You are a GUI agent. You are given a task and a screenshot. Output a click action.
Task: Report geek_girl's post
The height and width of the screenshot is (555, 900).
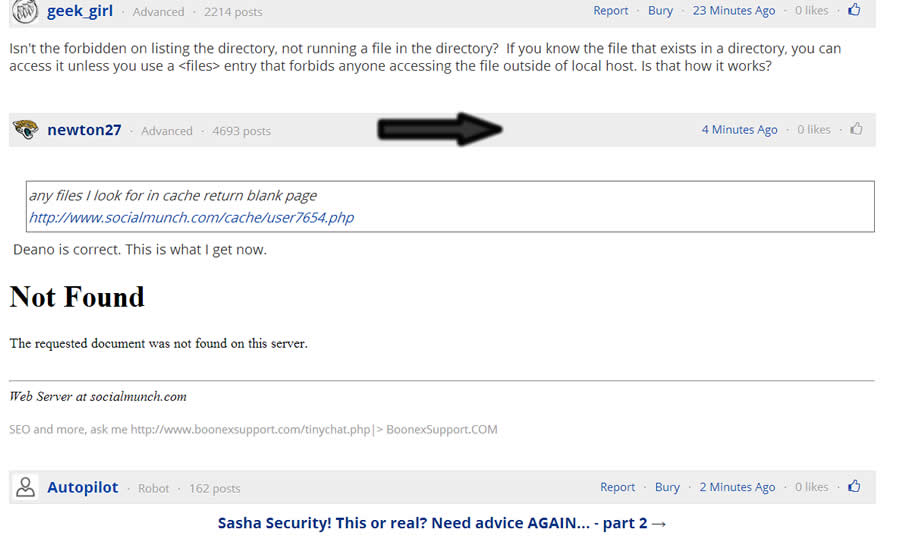pyautogui.click(x=611, y=10)
